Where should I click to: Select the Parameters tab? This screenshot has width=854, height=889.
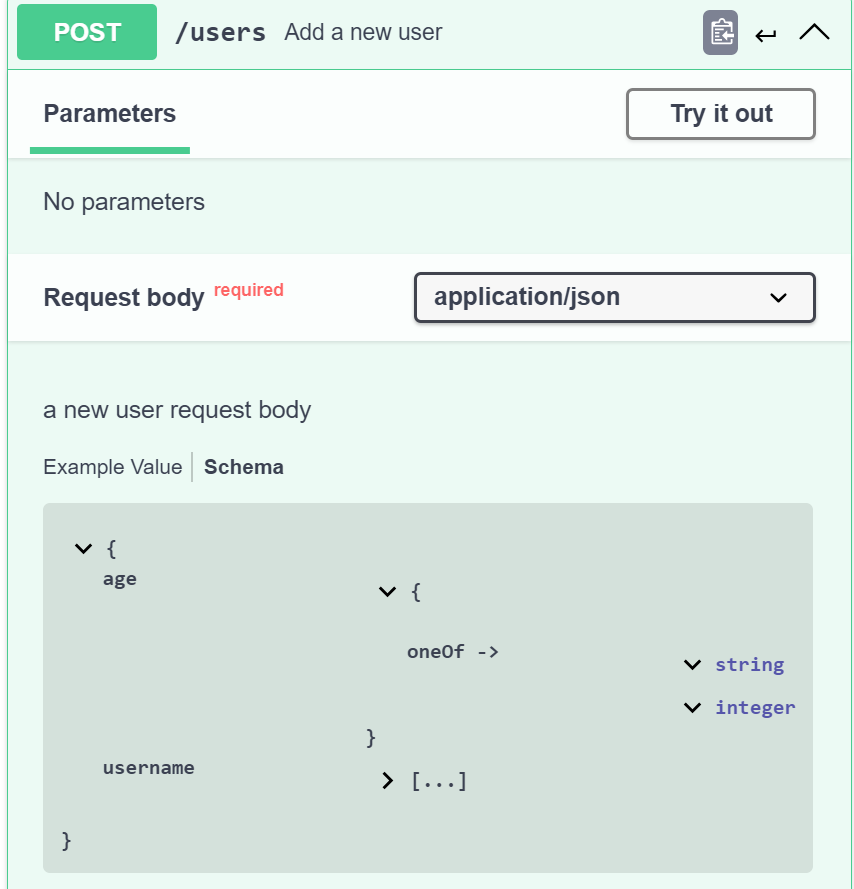tap(109, 113)
